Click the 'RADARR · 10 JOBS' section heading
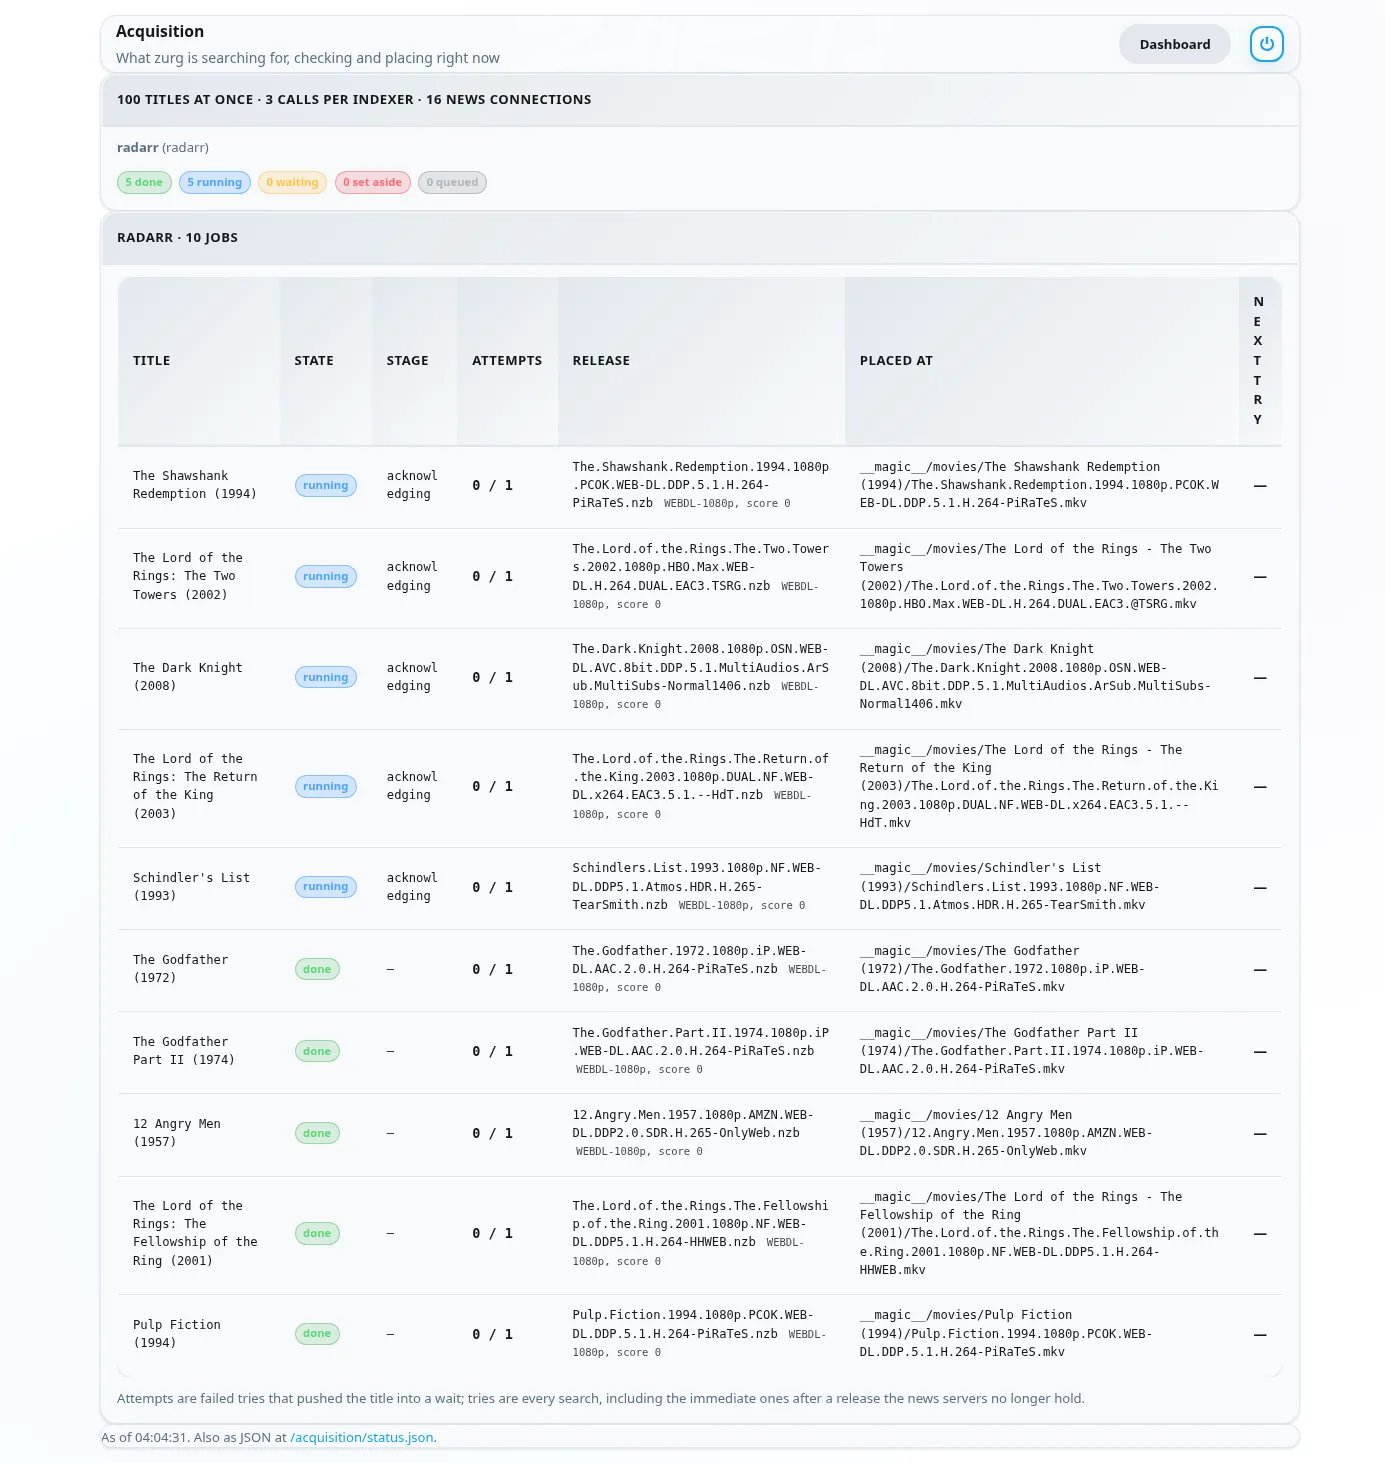The height and width of the screenshot is (1463, 1385). click(x=177, y=238)
